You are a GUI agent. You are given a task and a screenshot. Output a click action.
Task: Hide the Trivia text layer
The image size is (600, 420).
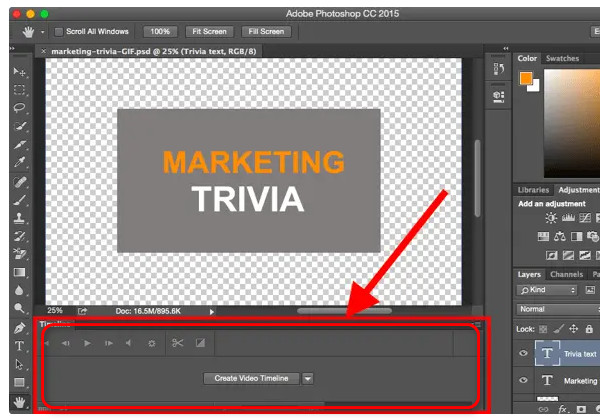pyautogui.click(x=525, y=353)
